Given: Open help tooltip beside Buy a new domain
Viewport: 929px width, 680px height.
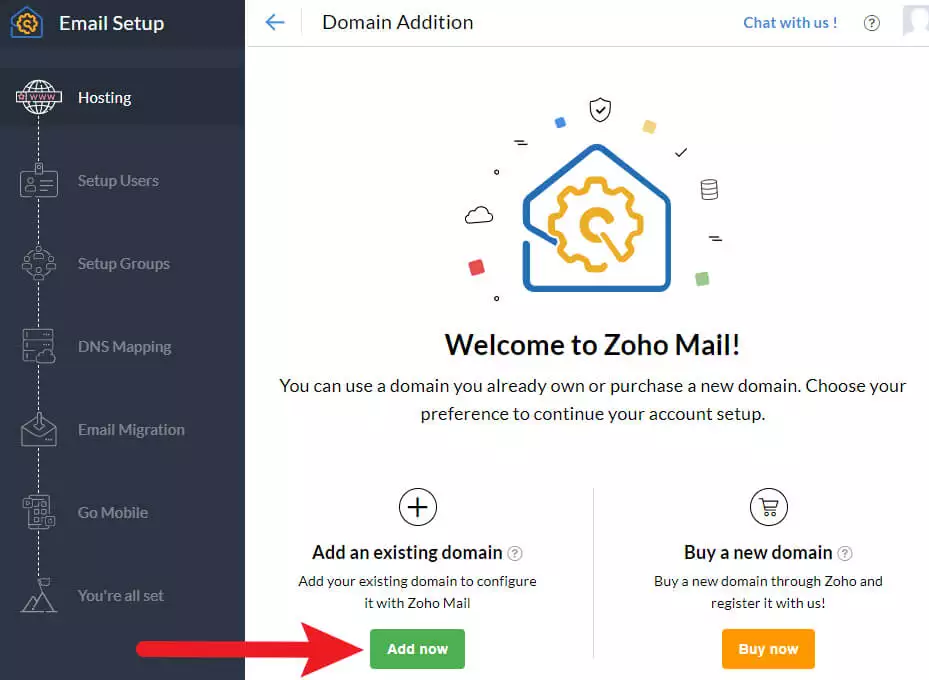Looking at the screenshot, I should (845, 553).
